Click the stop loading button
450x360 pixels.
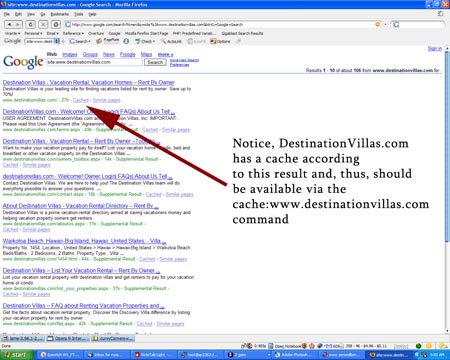click(x=43, y=24)
